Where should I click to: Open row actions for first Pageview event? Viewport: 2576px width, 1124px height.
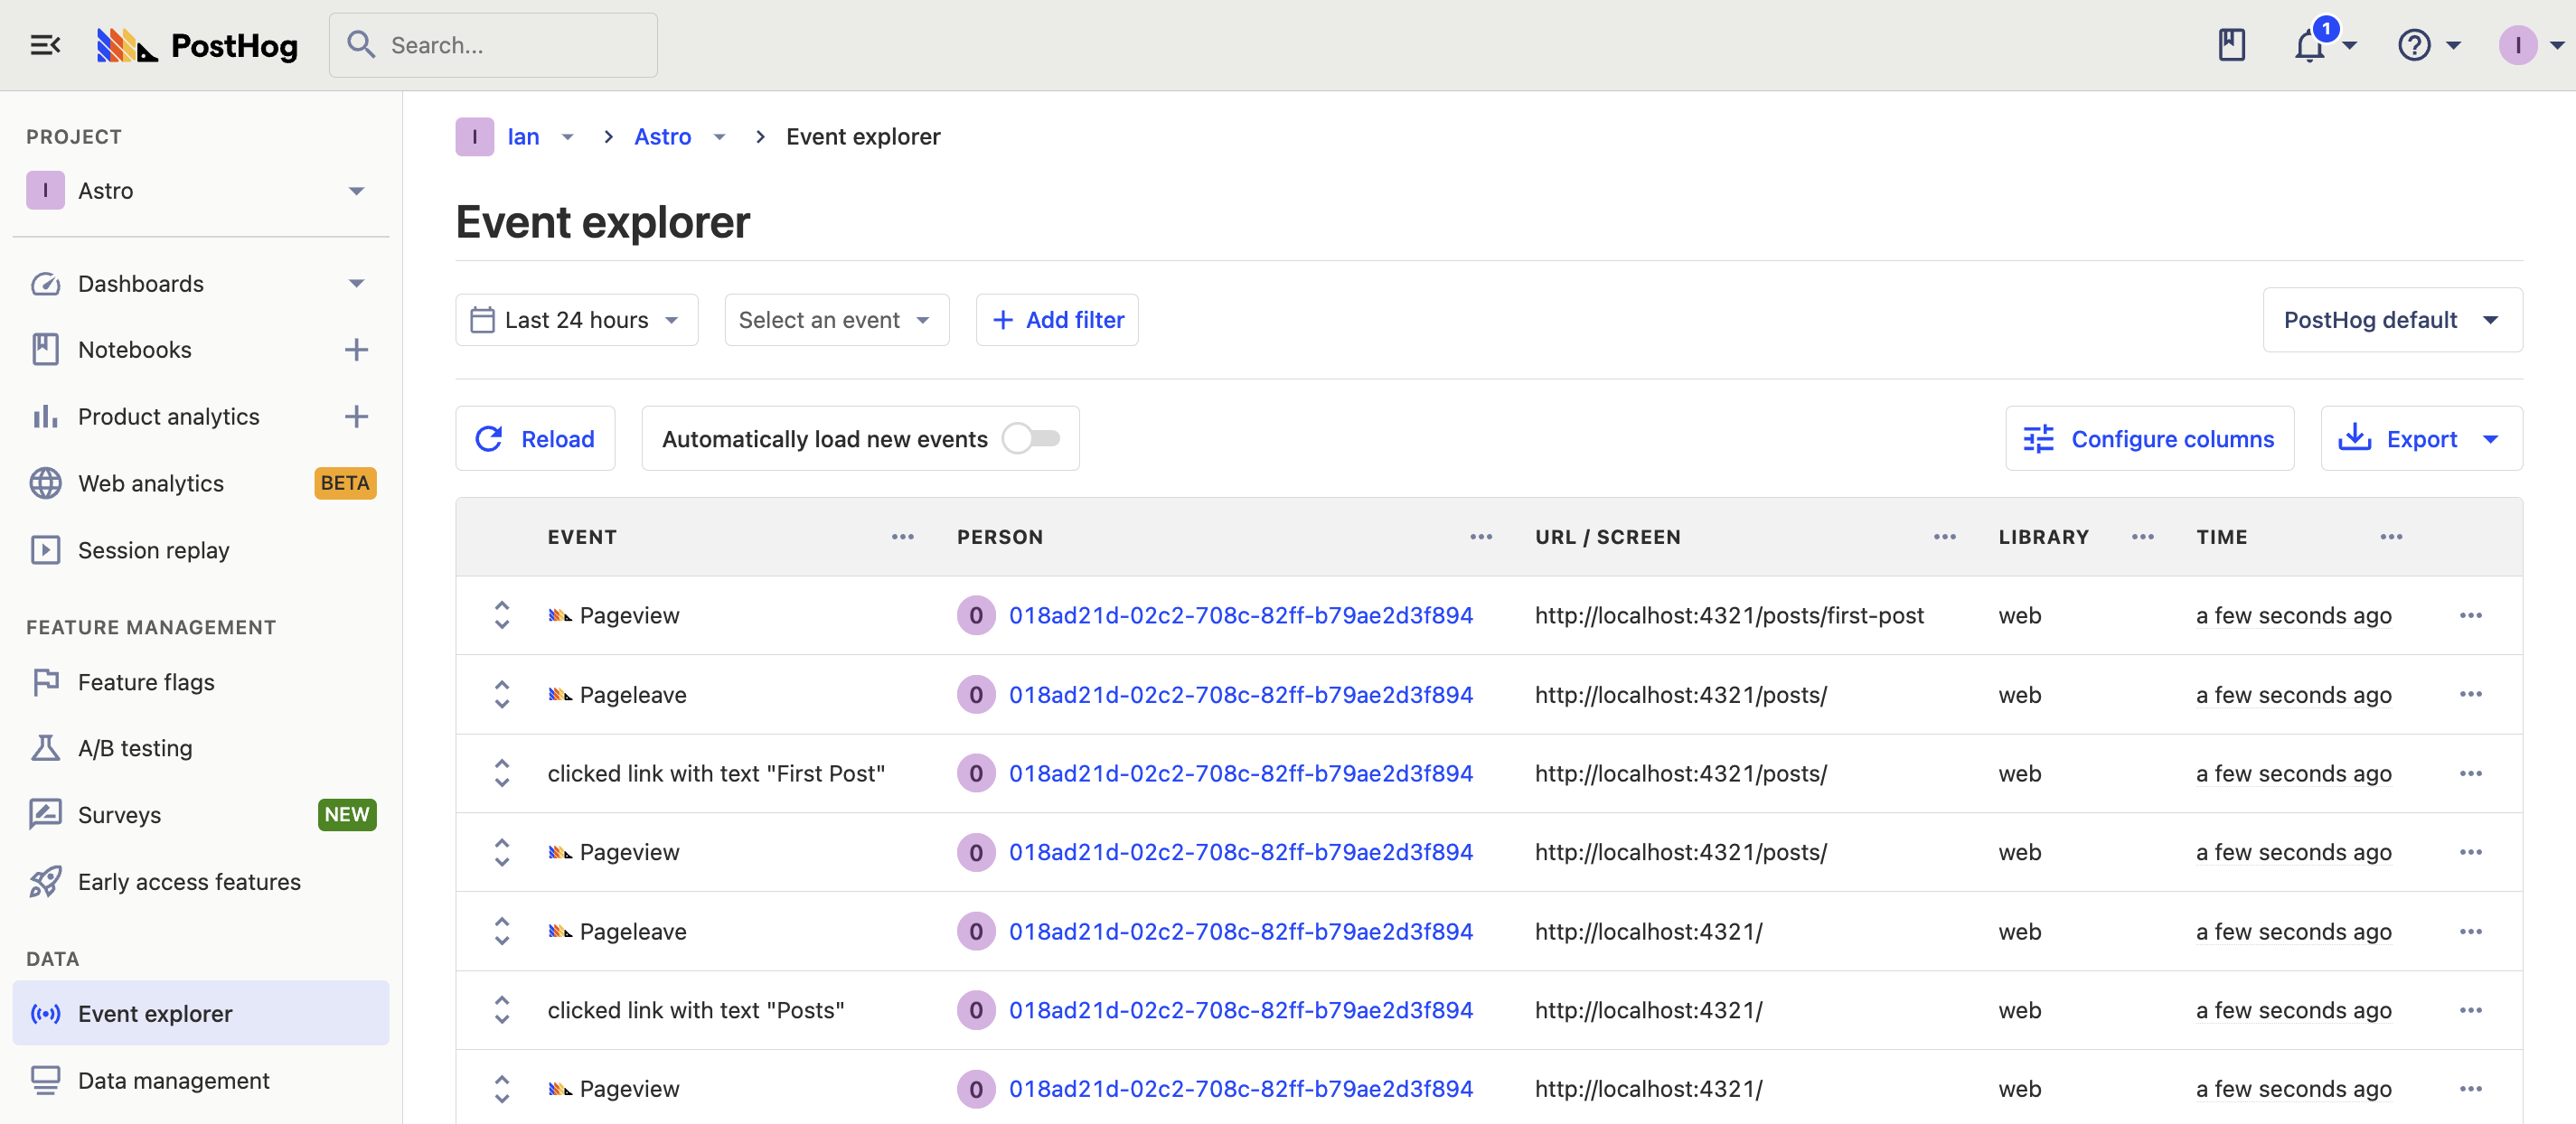point(2470,616)
